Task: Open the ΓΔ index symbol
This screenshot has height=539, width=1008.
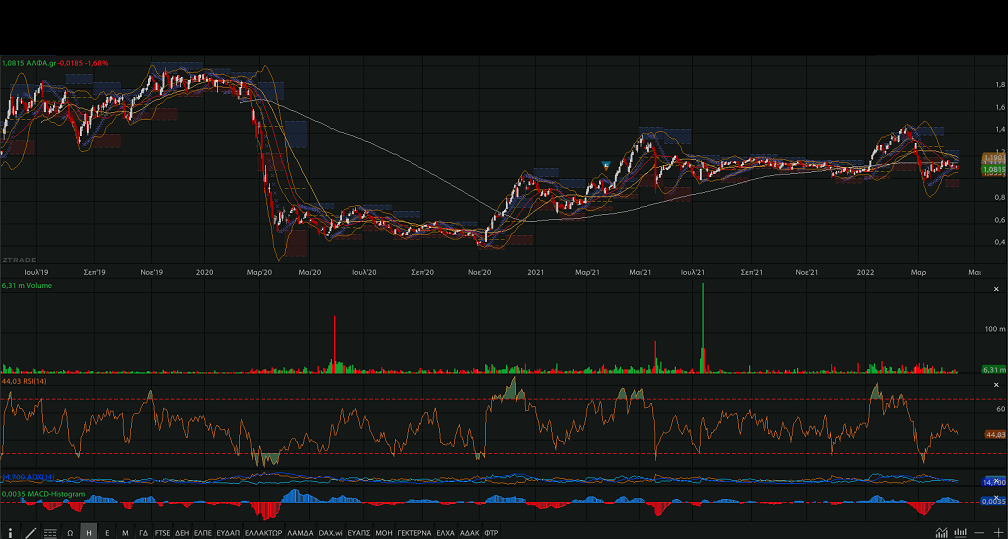Action: [144, 533]
